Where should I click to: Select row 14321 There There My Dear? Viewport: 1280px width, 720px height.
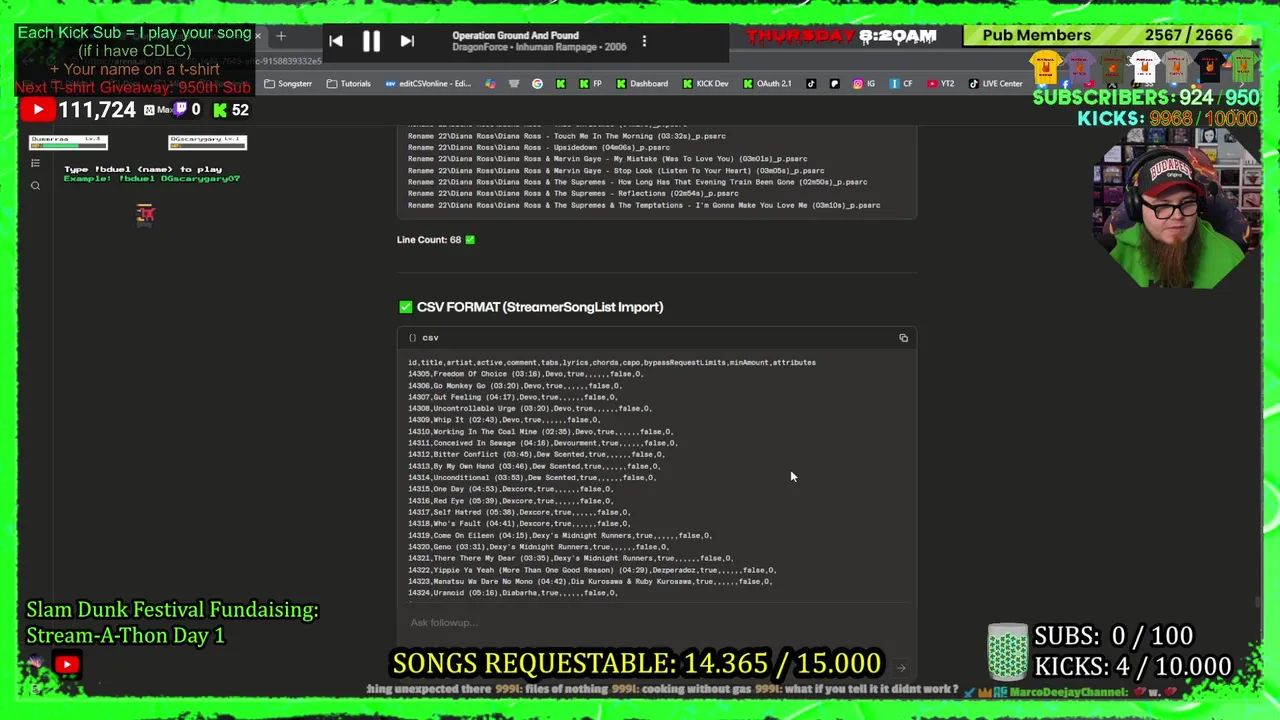[x=570, y=558]
